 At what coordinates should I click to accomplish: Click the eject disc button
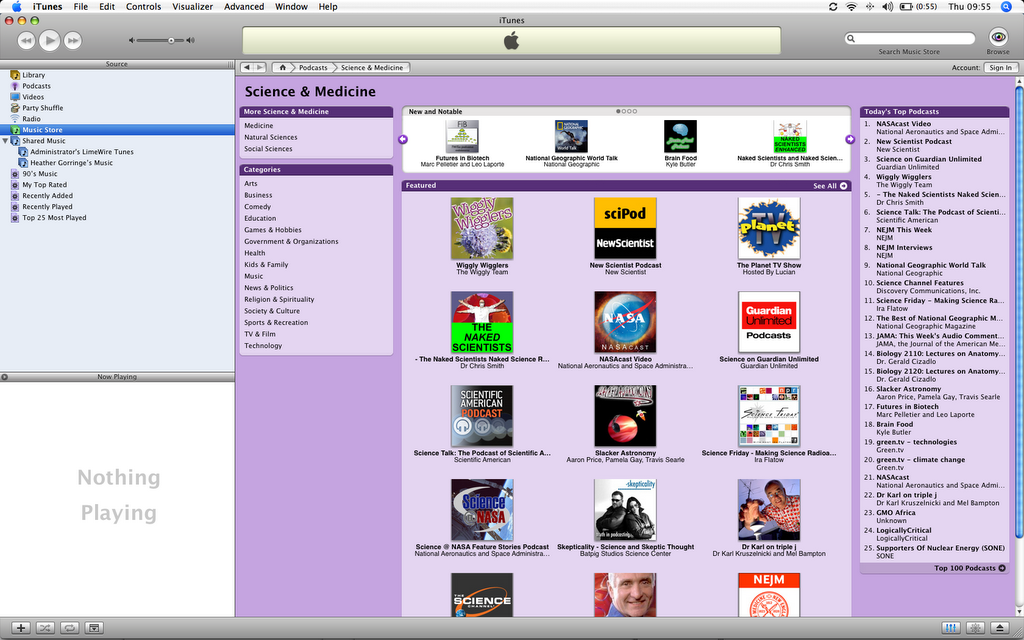pyautogui.click(x=1000, y=628)
